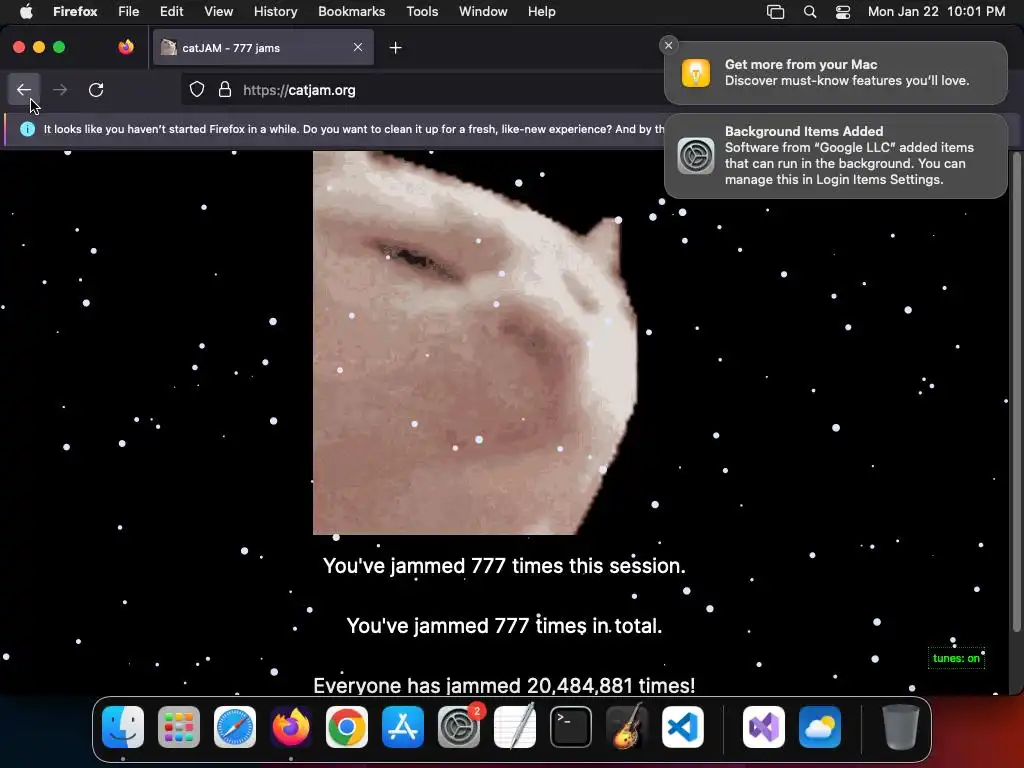Close the catJAM - 777 jams tab
The image size is (1024, 768).
coord(358,47)
